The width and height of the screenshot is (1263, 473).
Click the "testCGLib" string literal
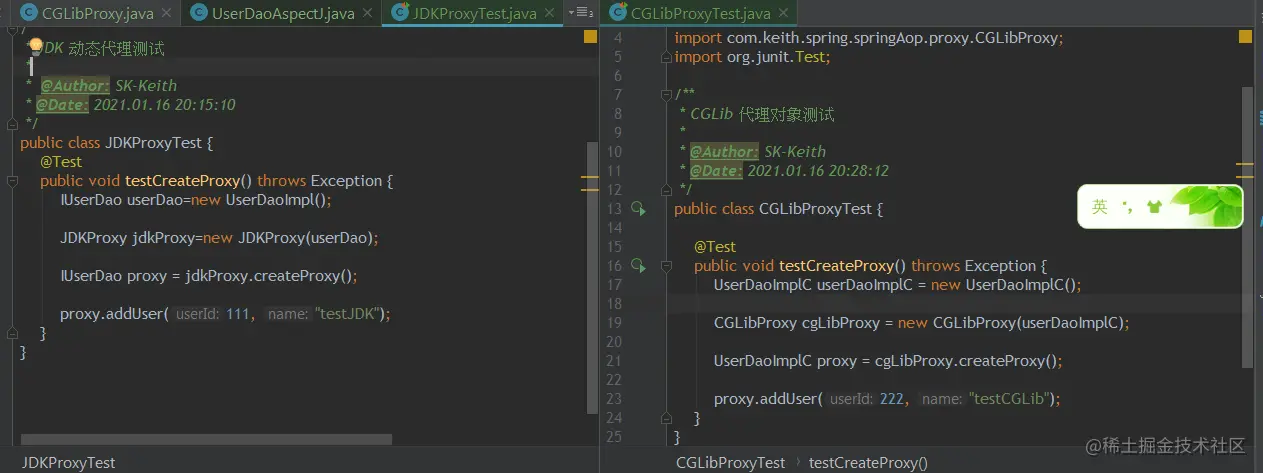tap(1010, 399)
